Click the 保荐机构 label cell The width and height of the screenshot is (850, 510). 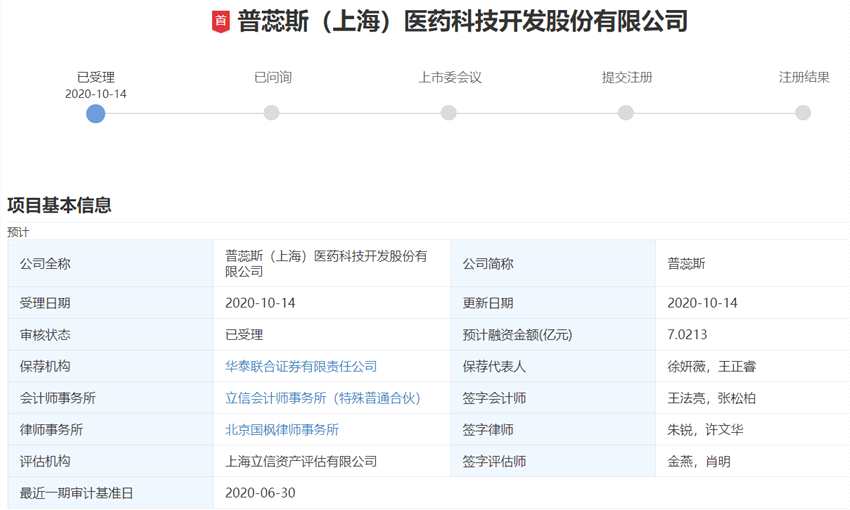tap(111, 366)
